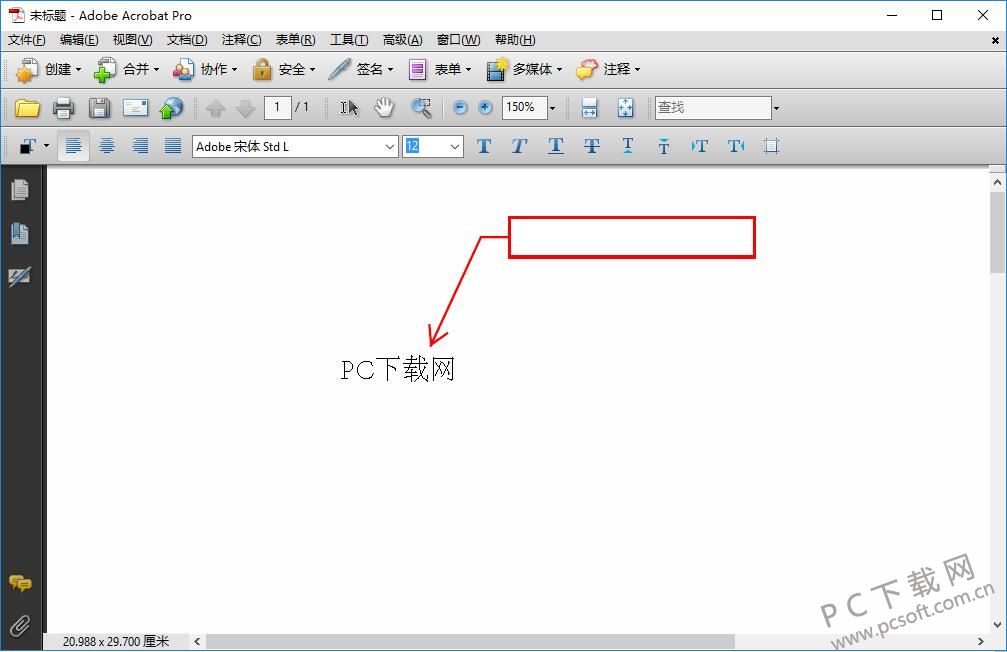Choose the Marquee Zoom tool
The height and width of the screenshot is (652, 1007).
click(x=421, y=107)
